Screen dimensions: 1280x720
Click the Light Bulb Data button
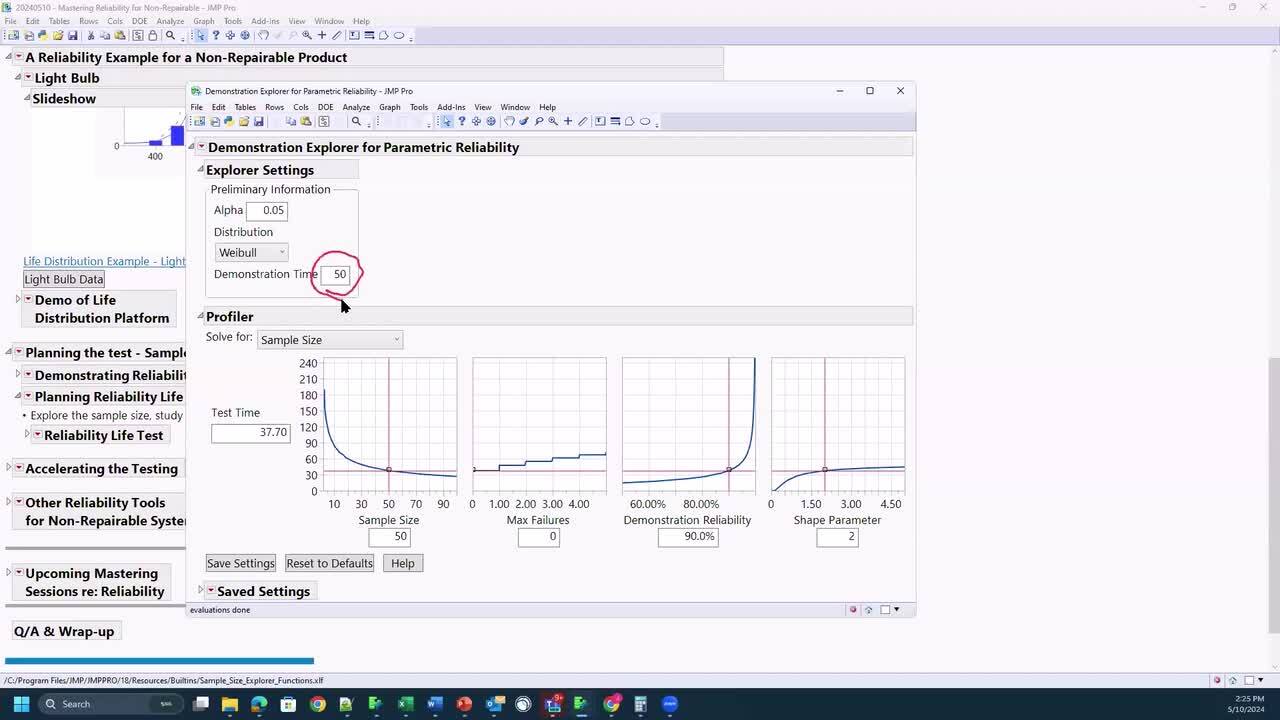(64, 279)
